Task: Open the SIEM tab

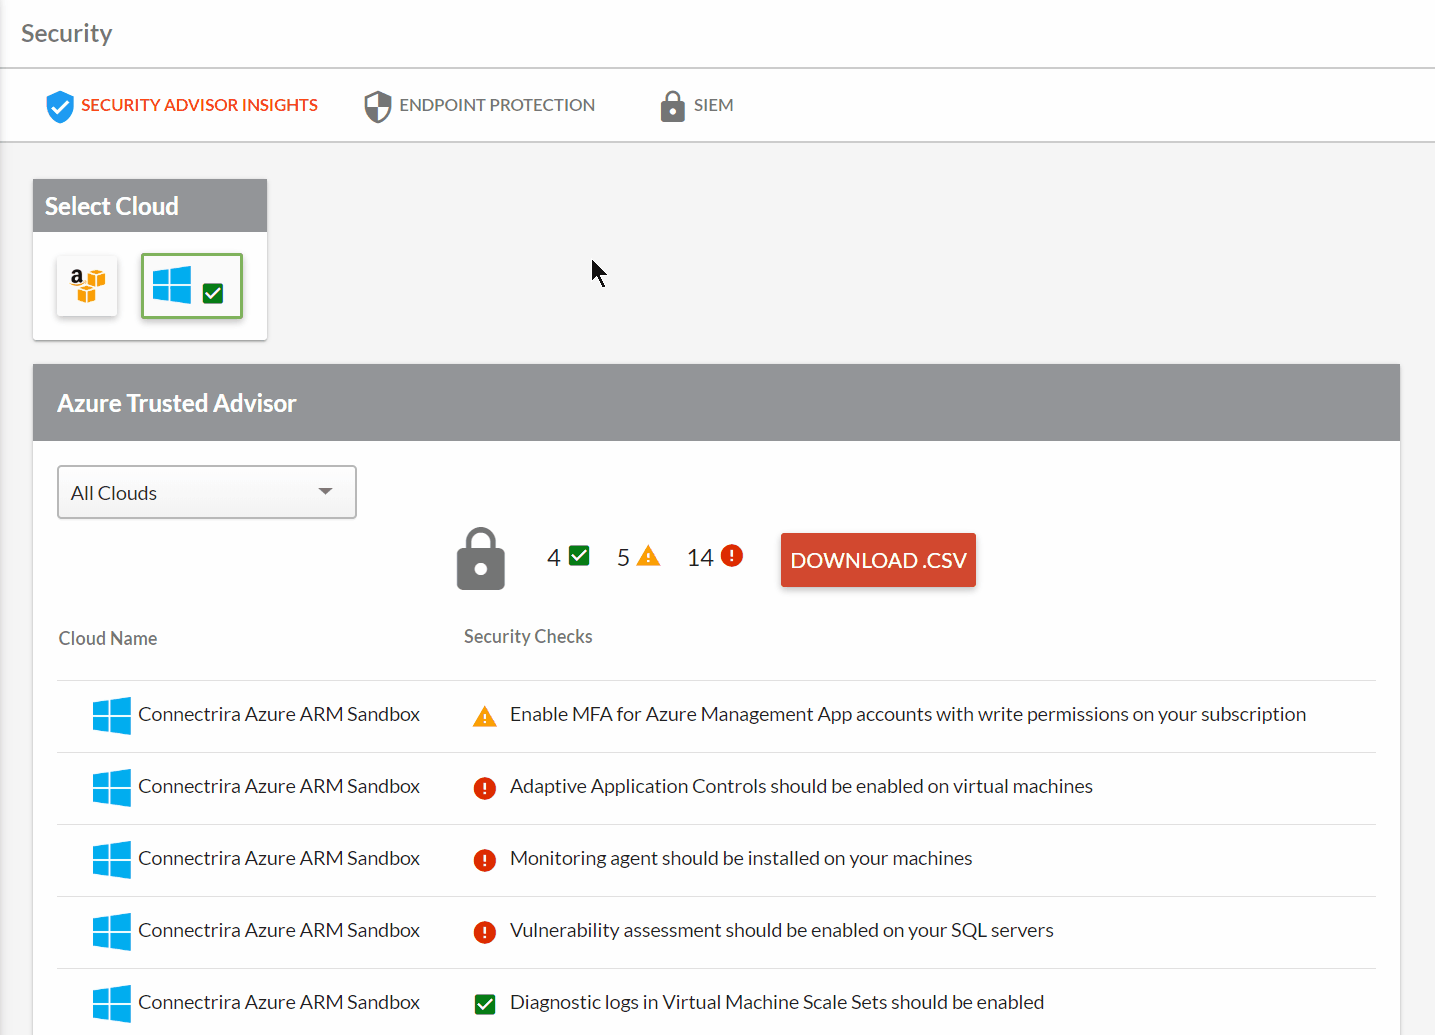Action: coord(697,105)
